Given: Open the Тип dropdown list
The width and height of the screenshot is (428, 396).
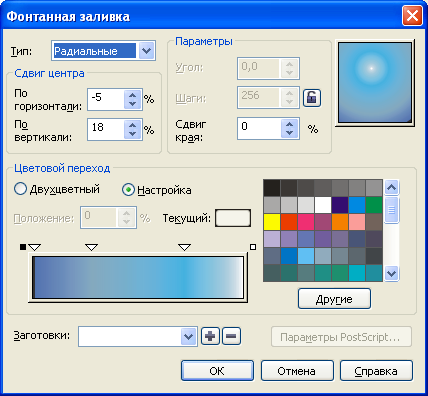Looking at the screenshot, I should (146, 51).
